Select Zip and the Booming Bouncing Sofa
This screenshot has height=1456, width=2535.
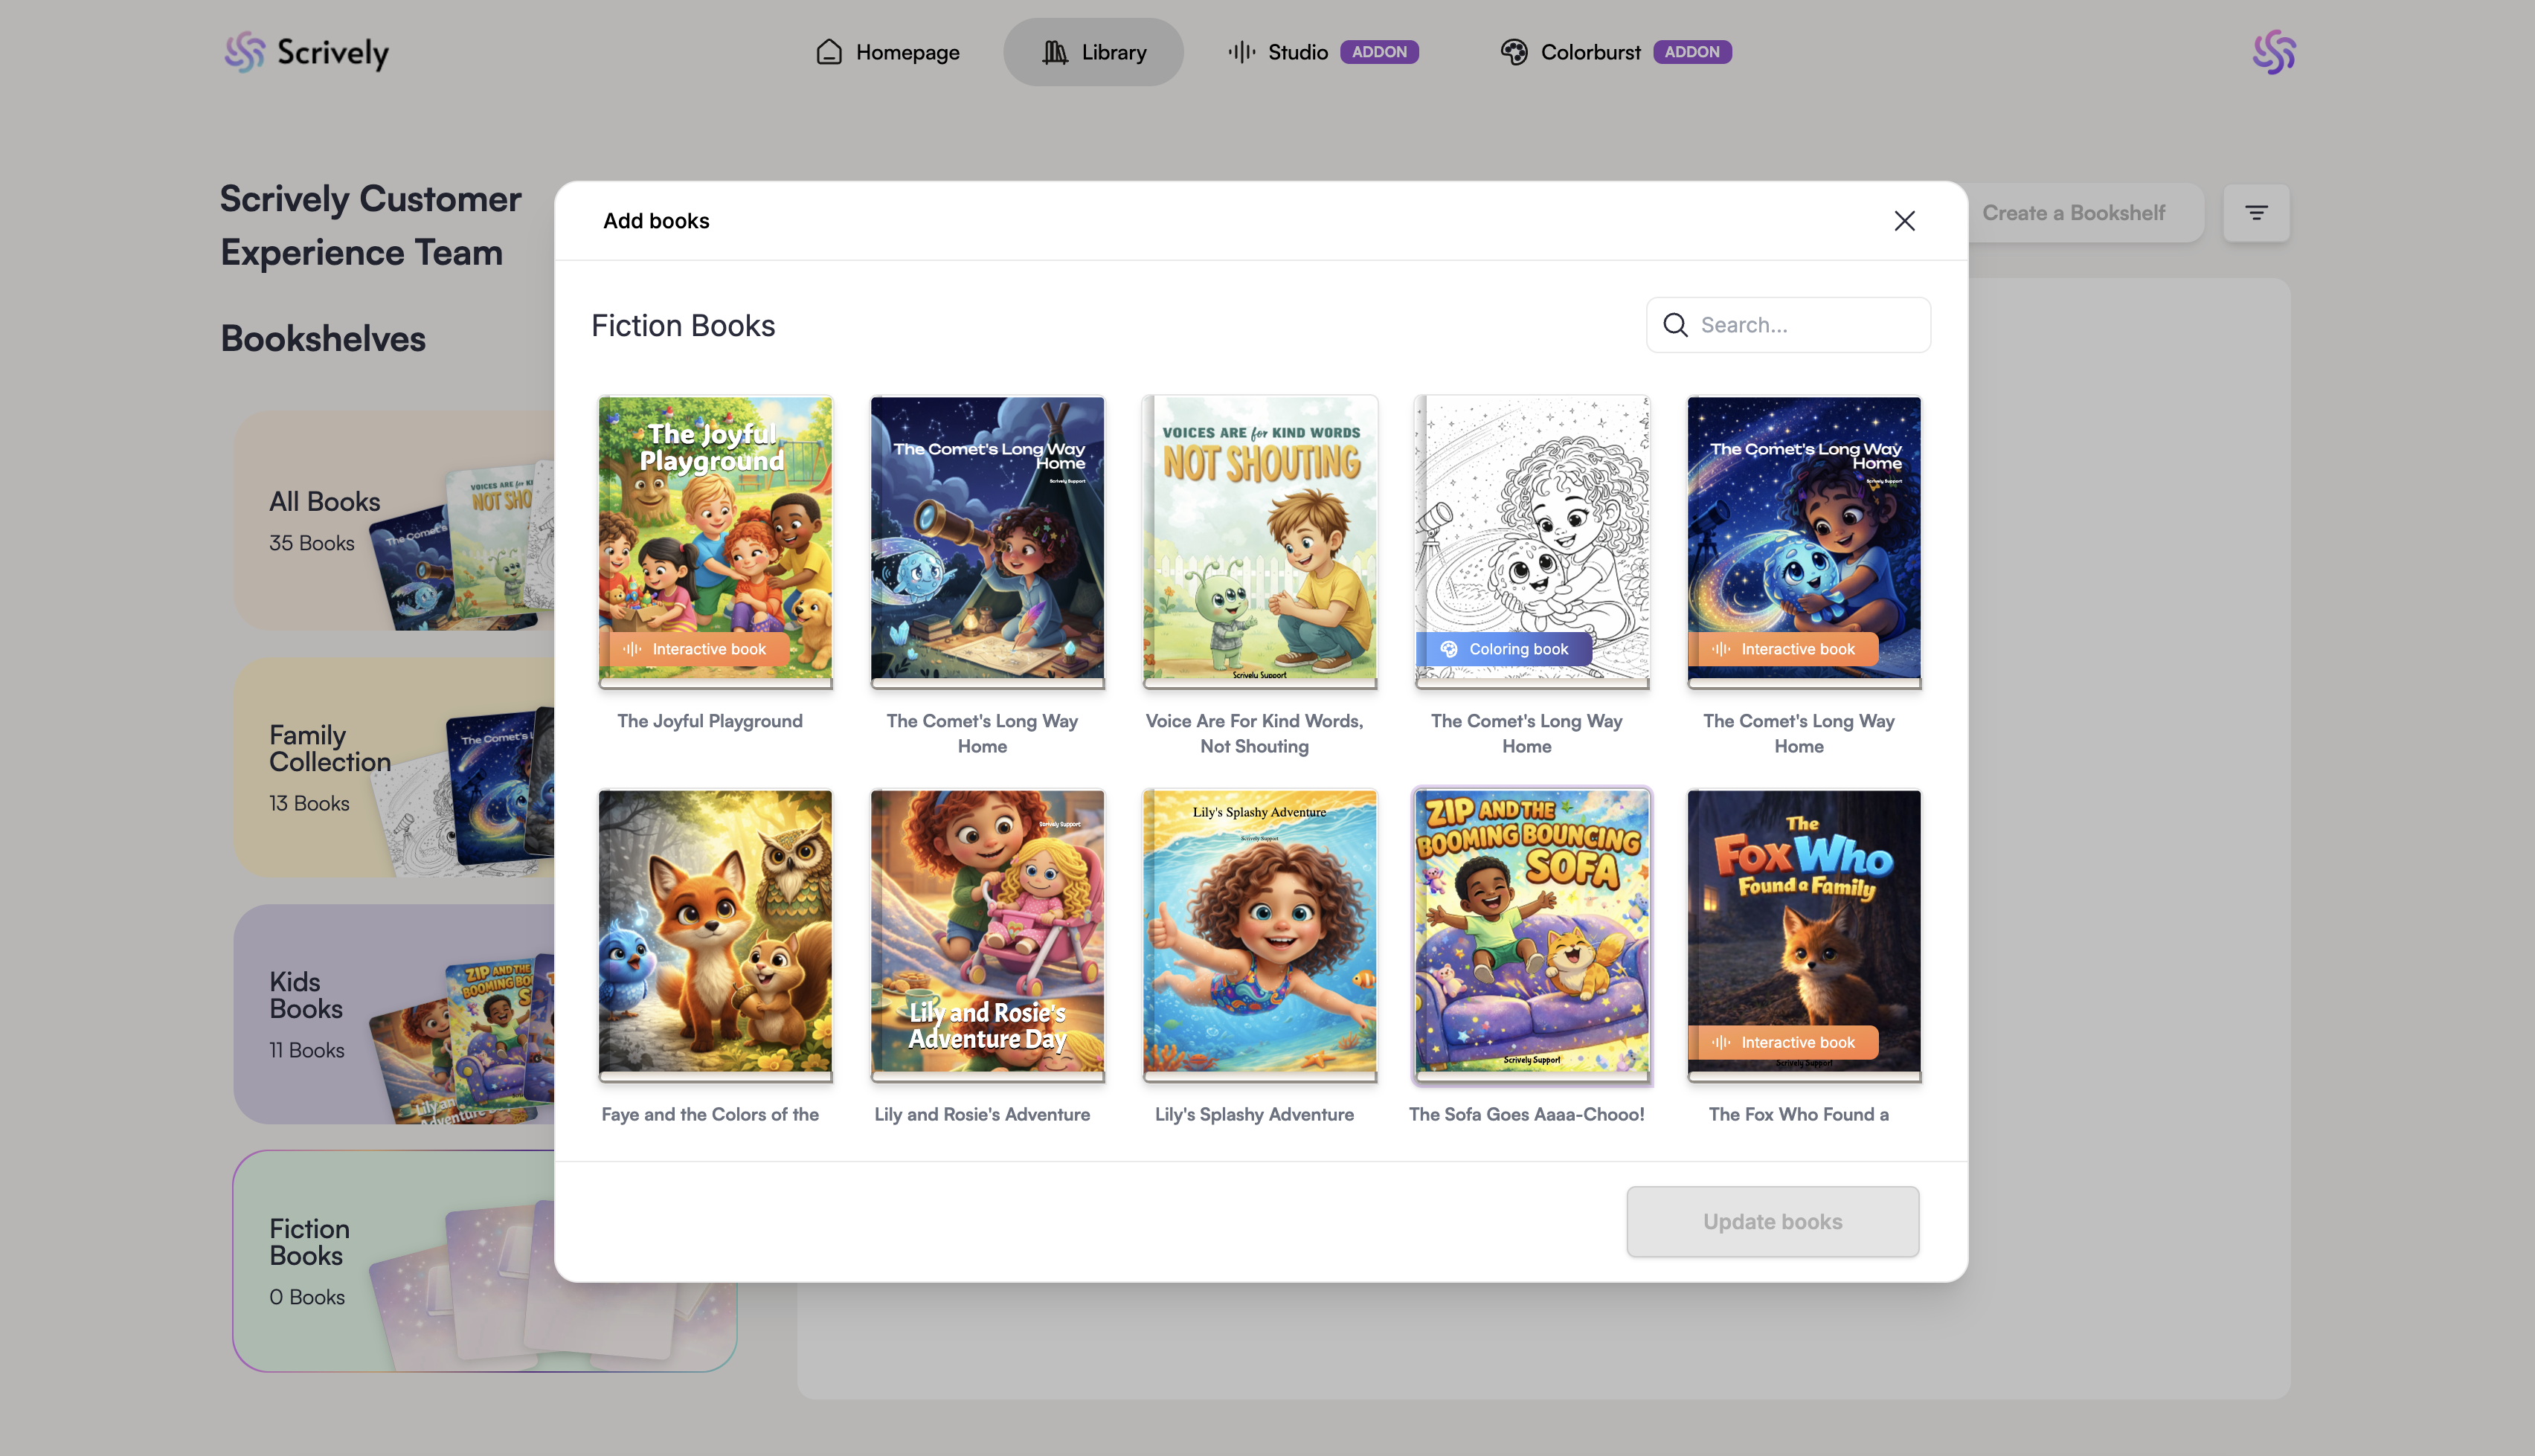point(1532,932)
